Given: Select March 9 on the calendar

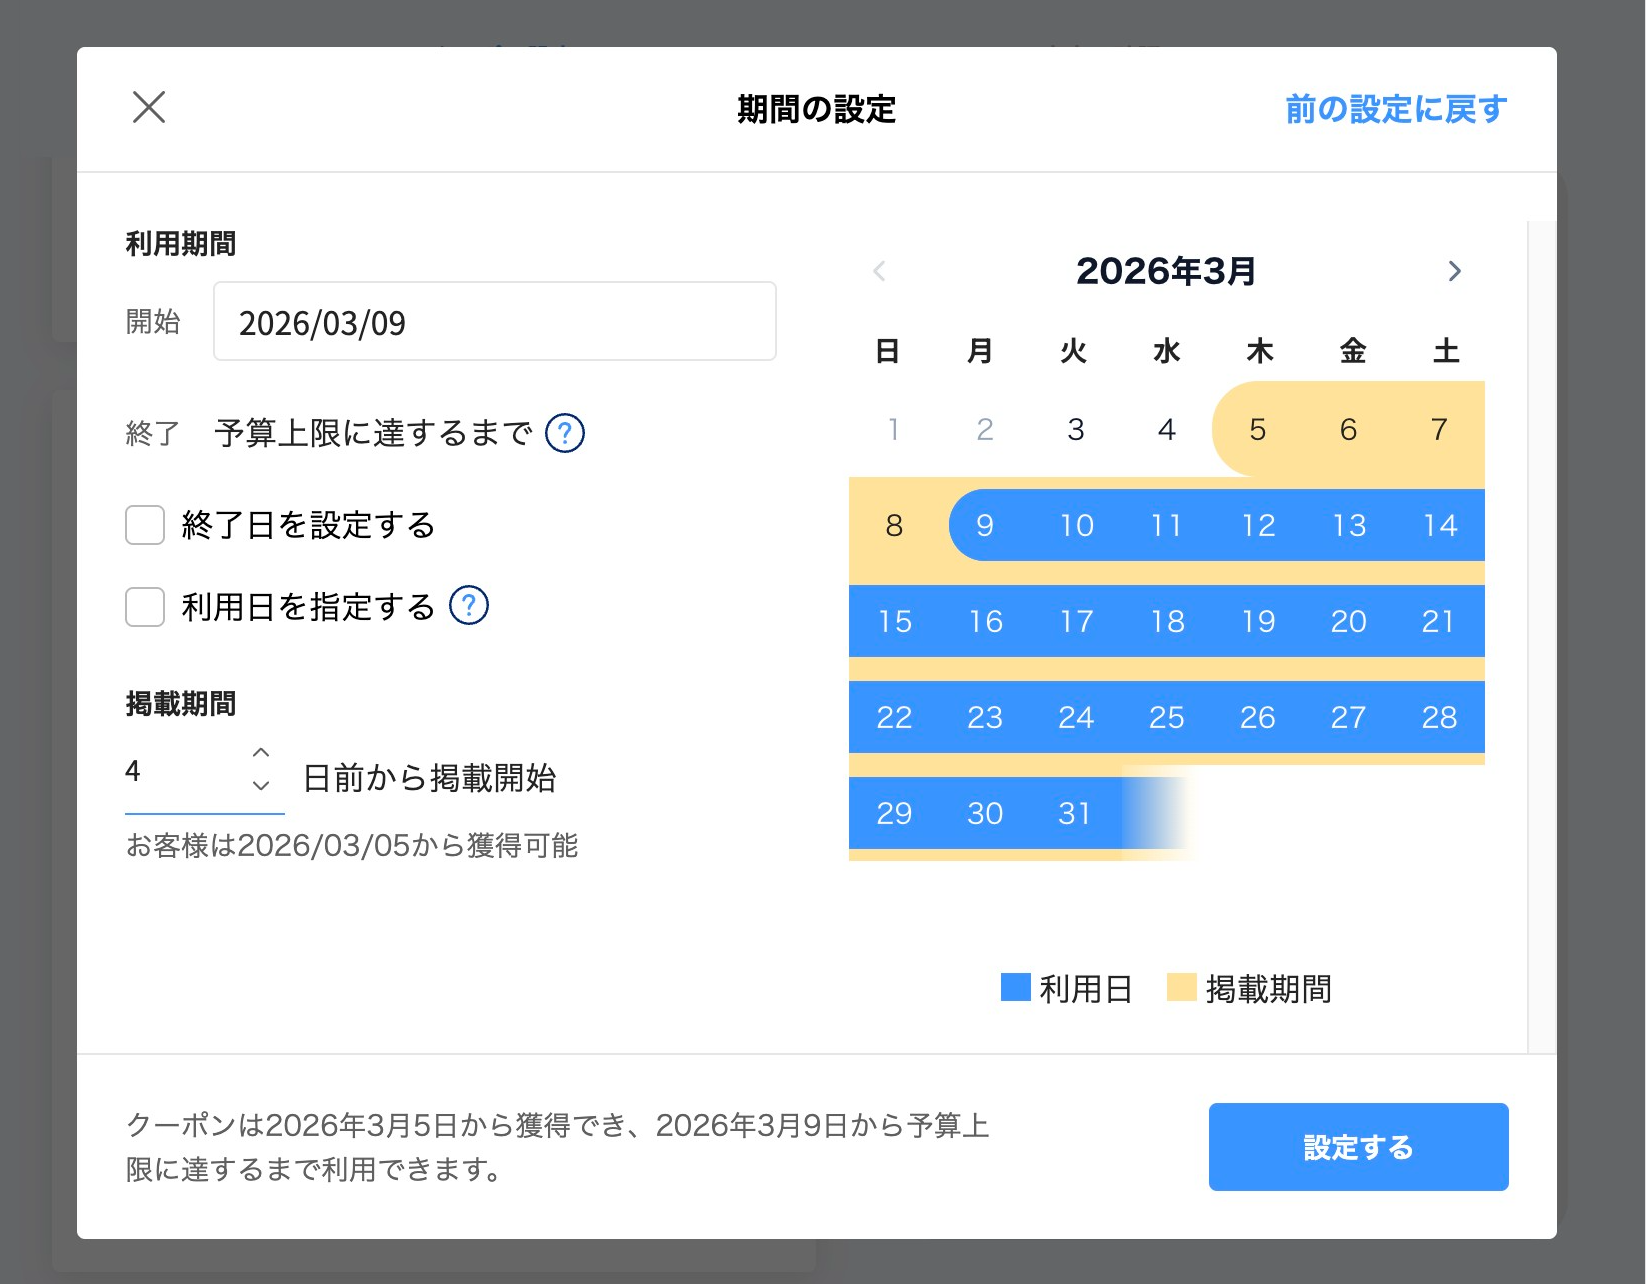Looking at the screenshot, I should [x=984, y=525].
